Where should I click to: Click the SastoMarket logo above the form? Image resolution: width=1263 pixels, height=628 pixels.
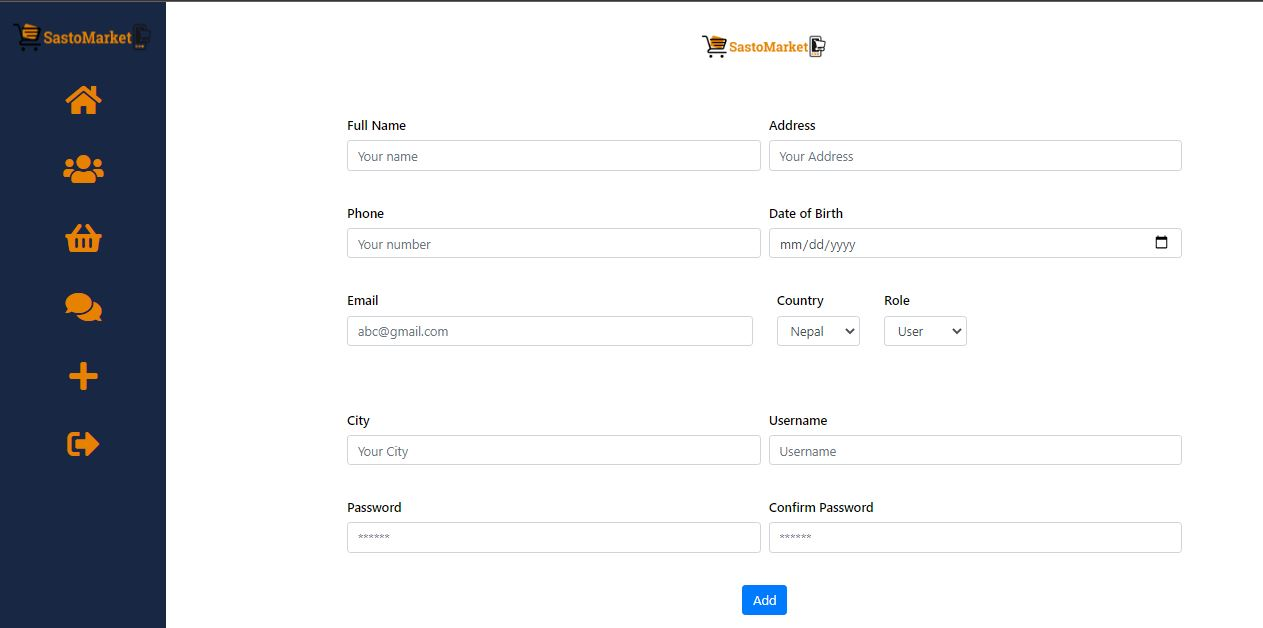click(x=764, y=46)
